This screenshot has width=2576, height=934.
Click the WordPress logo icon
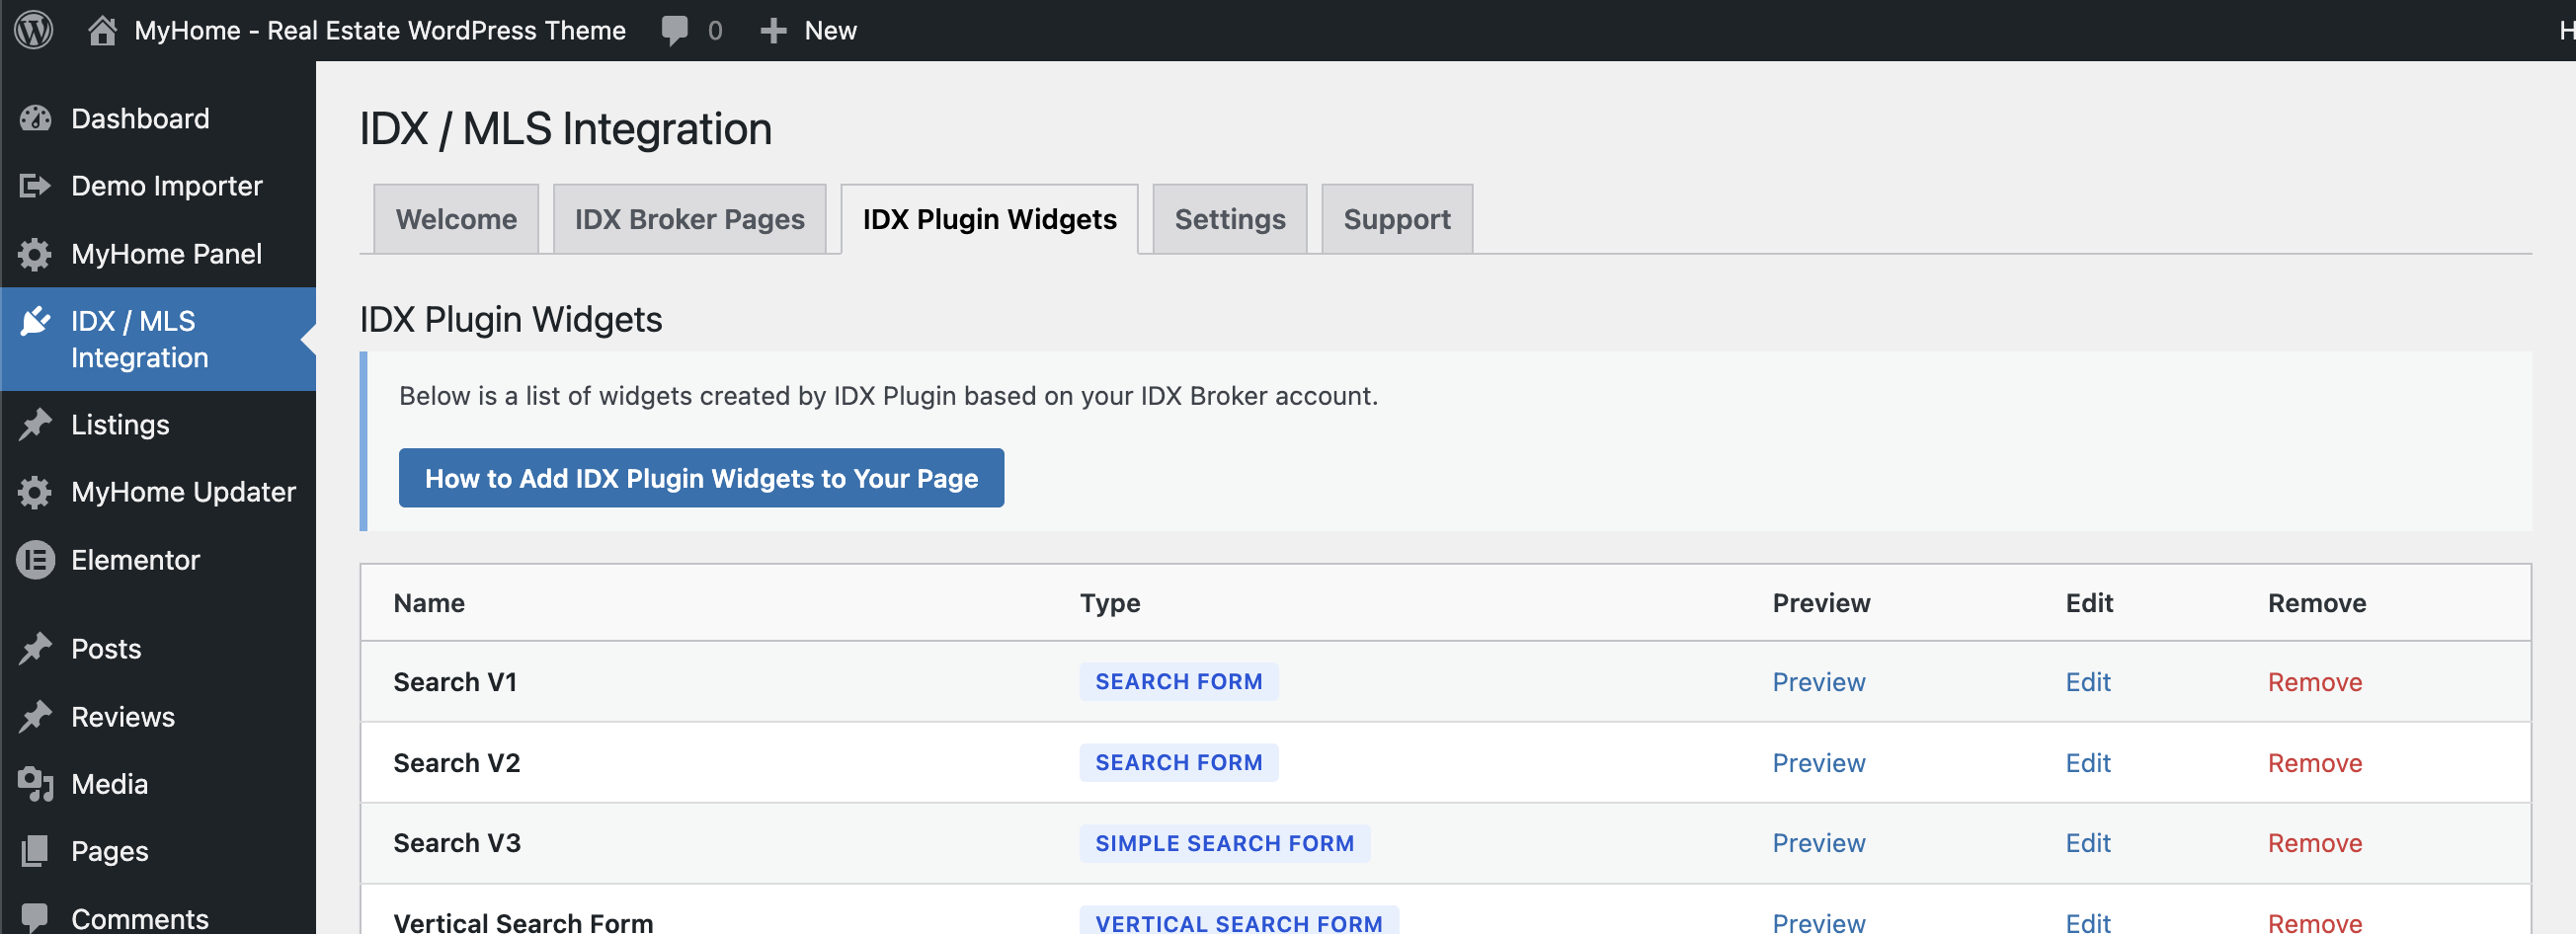coord(33,30)
